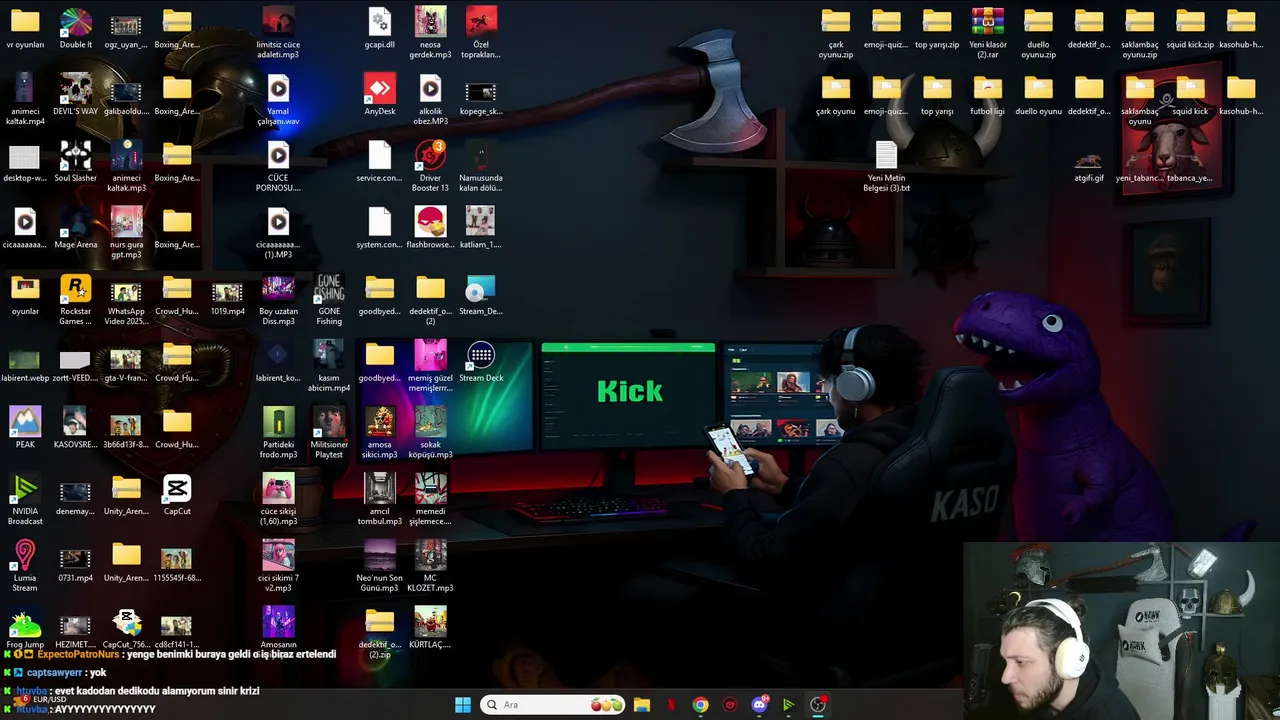Select the ogz_uyan_... video file
1280x720 pixels.
(126, 29)
